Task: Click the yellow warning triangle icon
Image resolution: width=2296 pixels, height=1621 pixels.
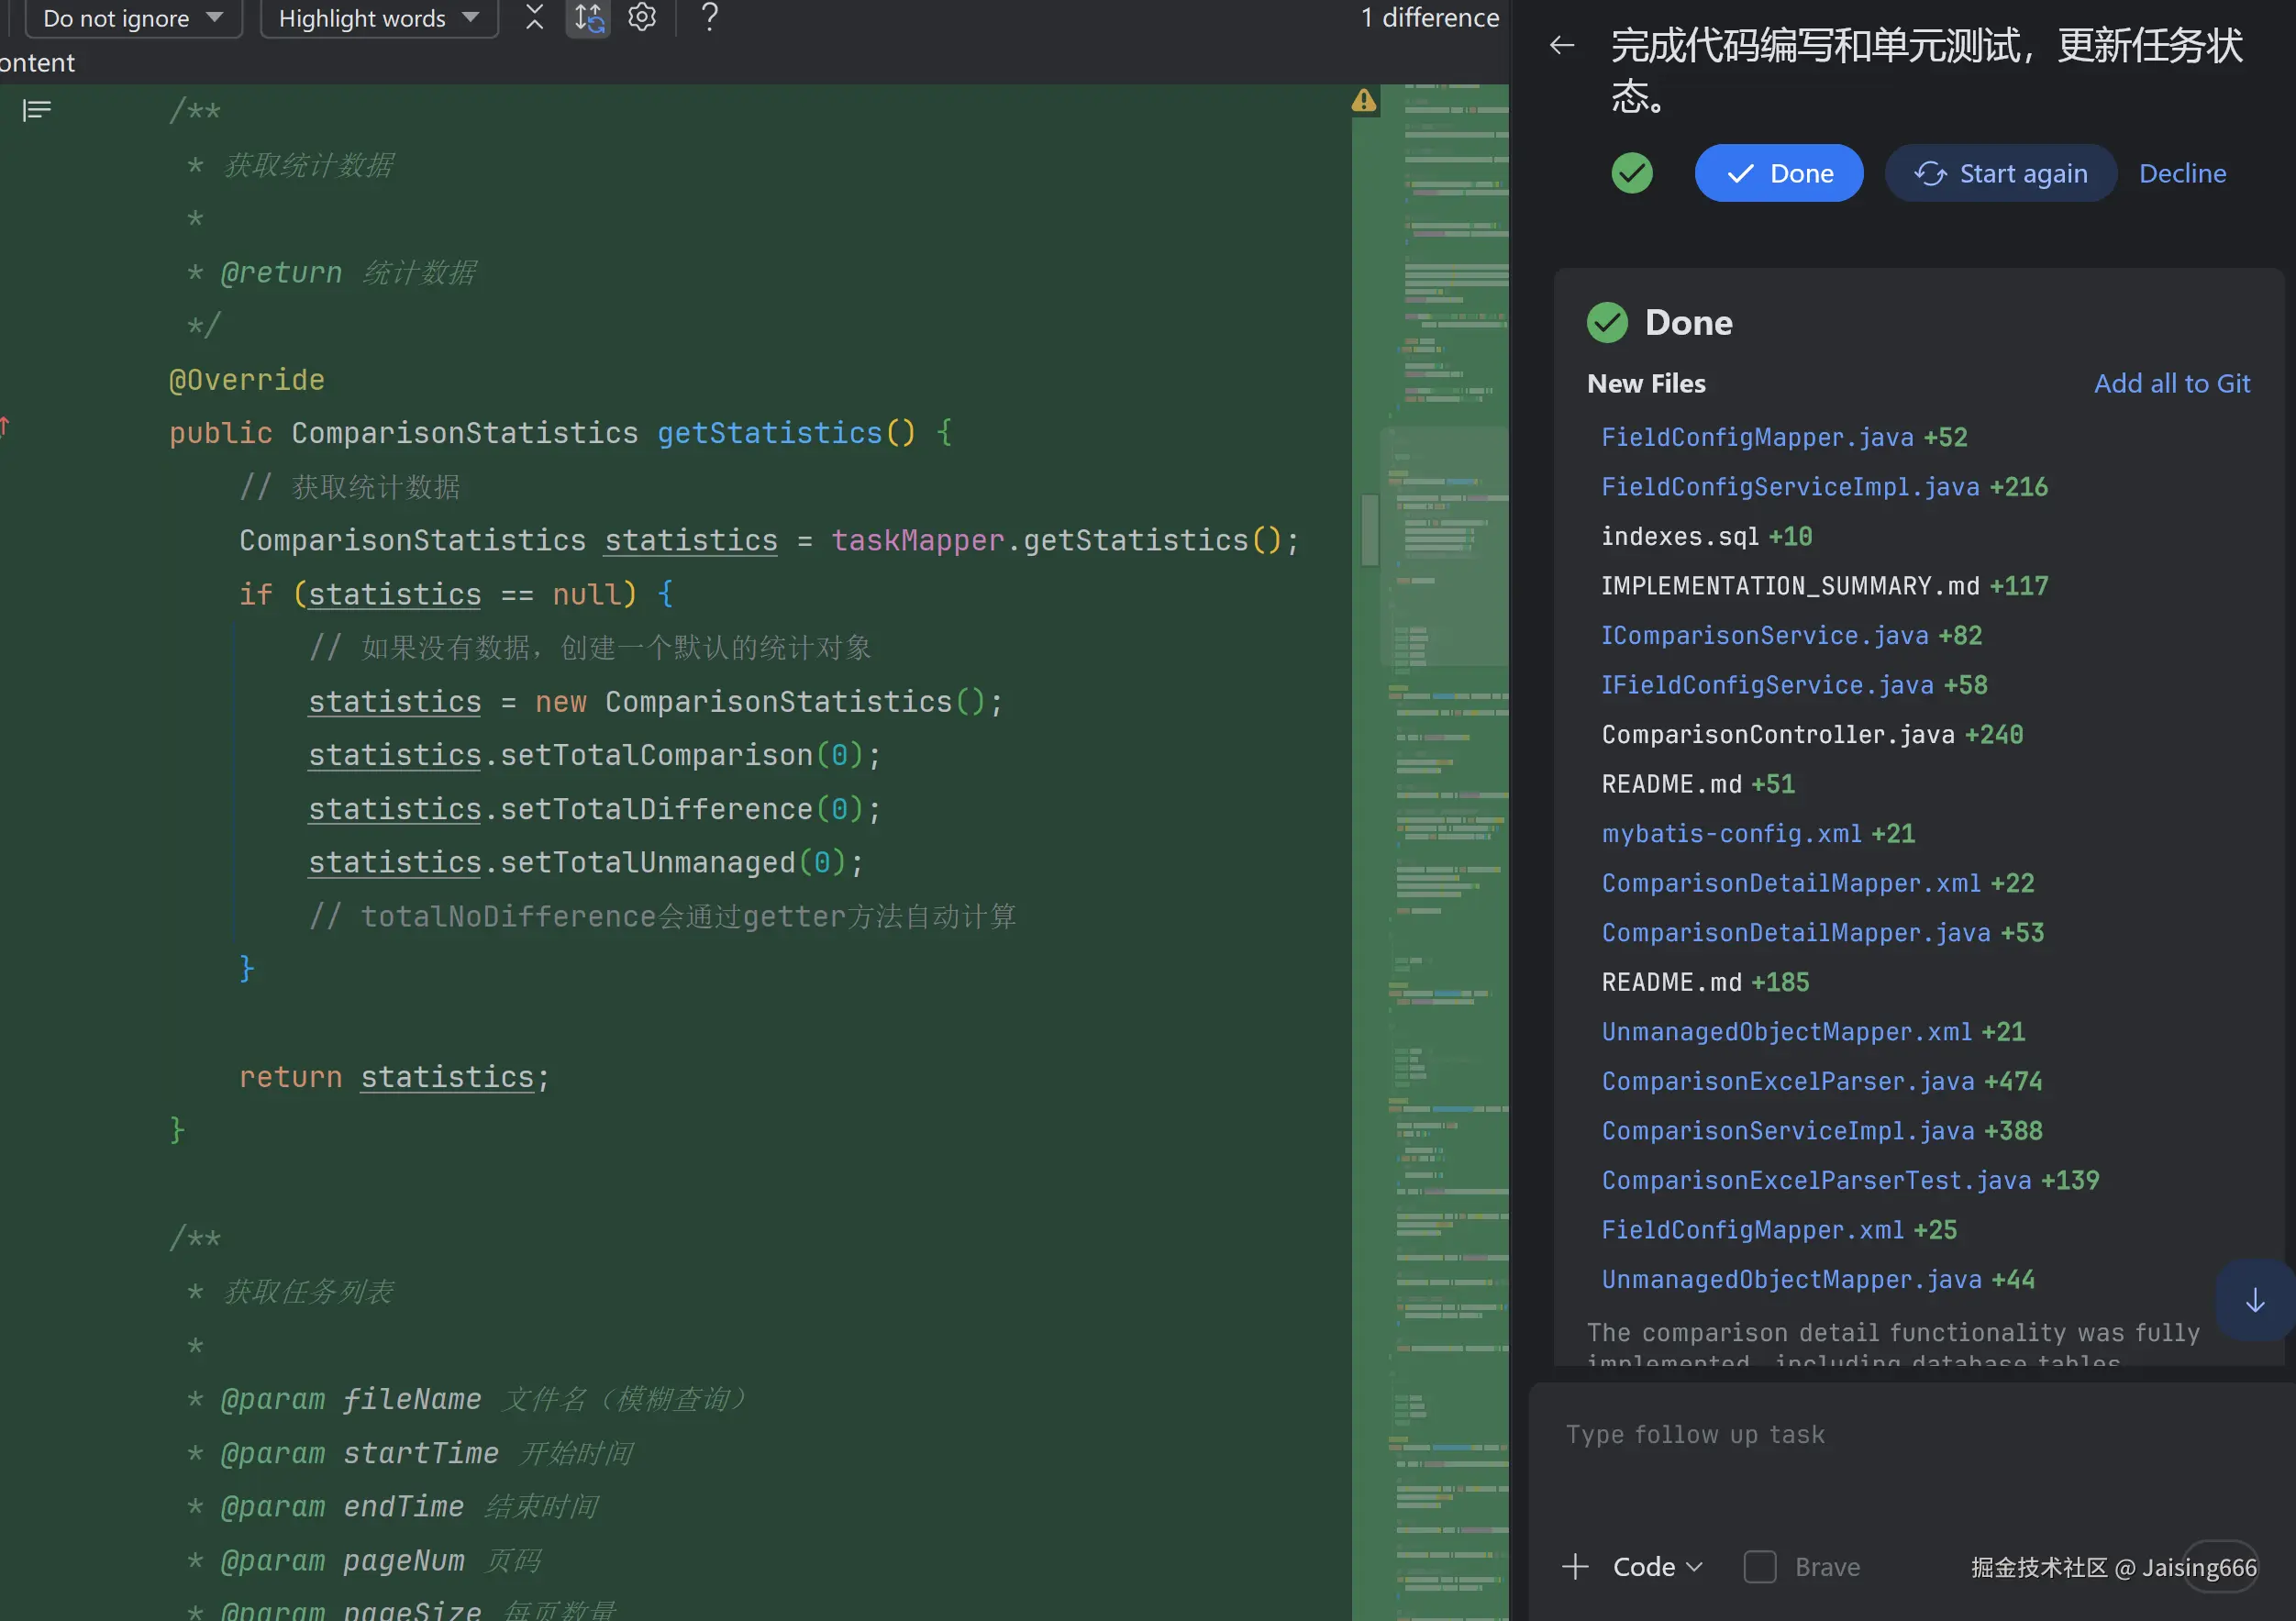Action: [1364, 100]
